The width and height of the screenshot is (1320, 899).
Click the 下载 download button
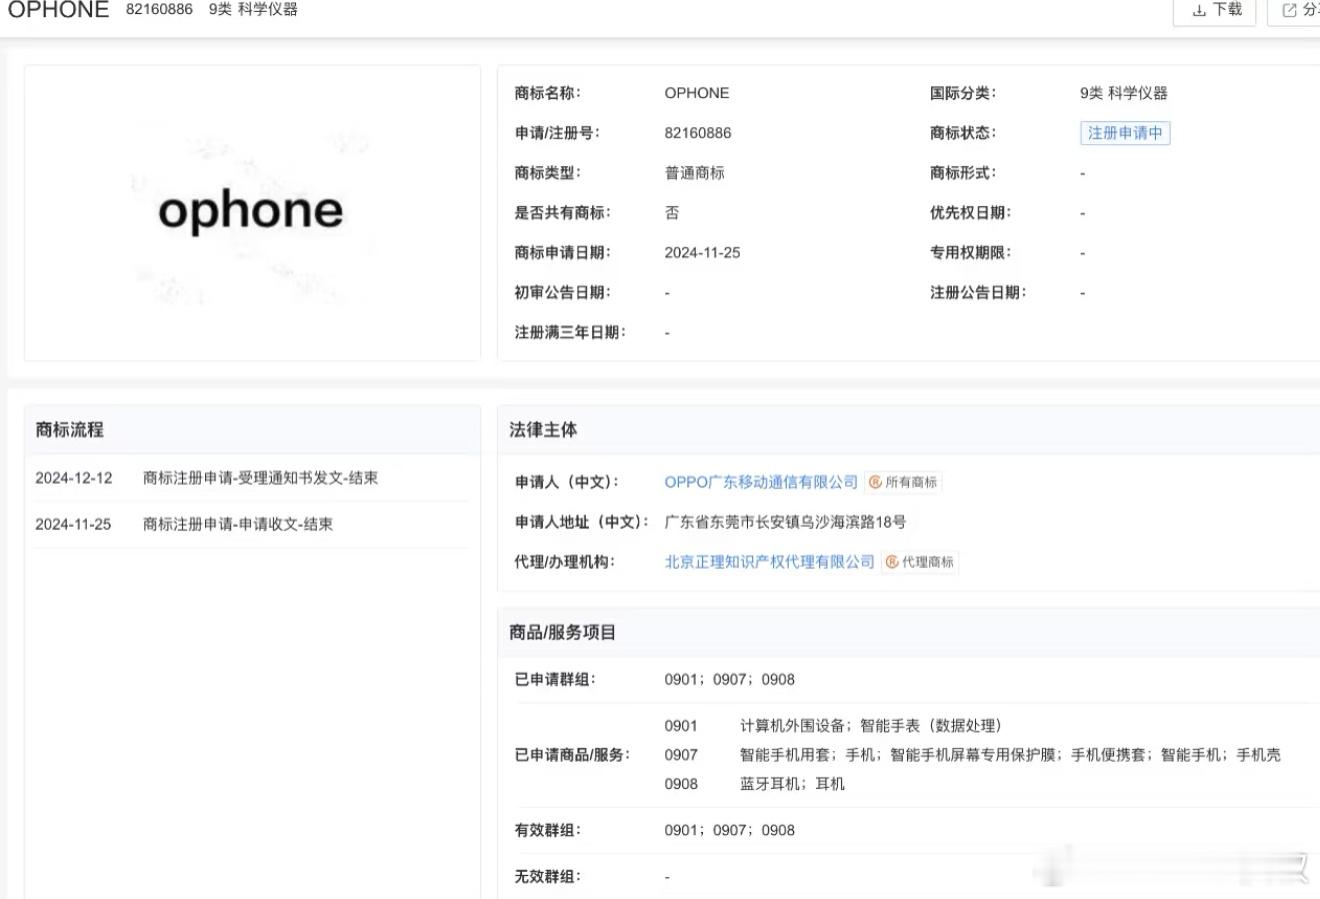tap(1217, 10)
